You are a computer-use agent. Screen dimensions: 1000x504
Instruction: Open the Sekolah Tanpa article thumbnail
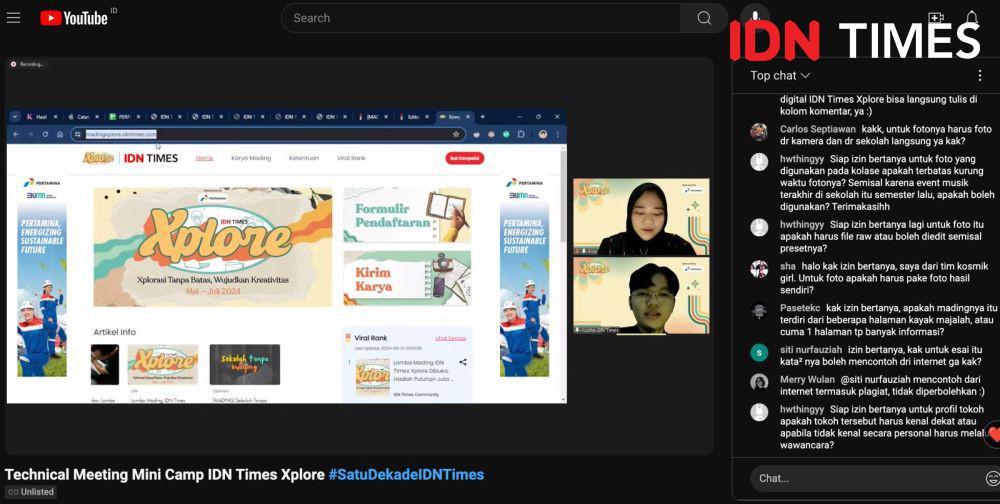pyautogui.click(x=244, y=364)
